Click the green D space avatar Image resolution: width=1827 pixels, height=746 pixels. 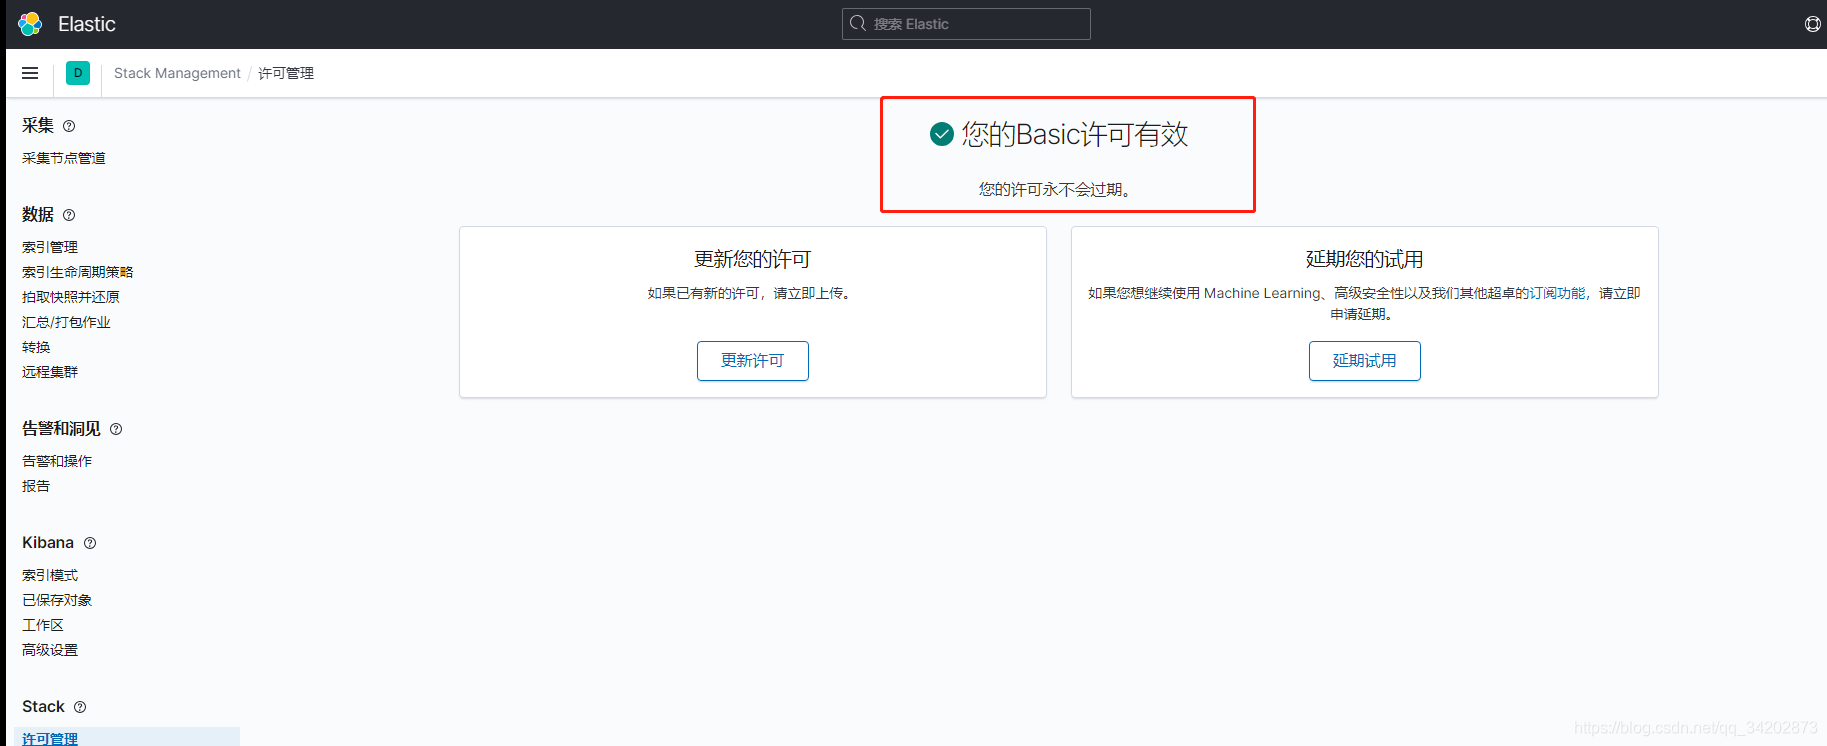78,73
